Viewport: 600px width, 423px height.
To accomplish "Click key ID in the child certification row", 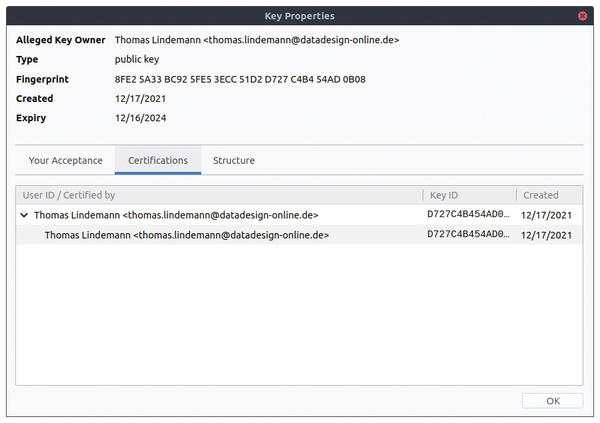I will (468, 234).
